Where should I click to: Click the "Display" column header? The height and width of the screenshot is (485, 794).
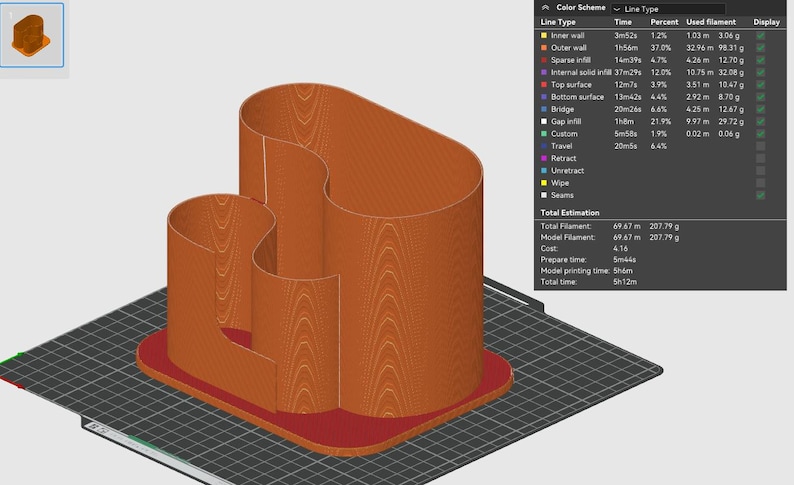tap(766, 22)
